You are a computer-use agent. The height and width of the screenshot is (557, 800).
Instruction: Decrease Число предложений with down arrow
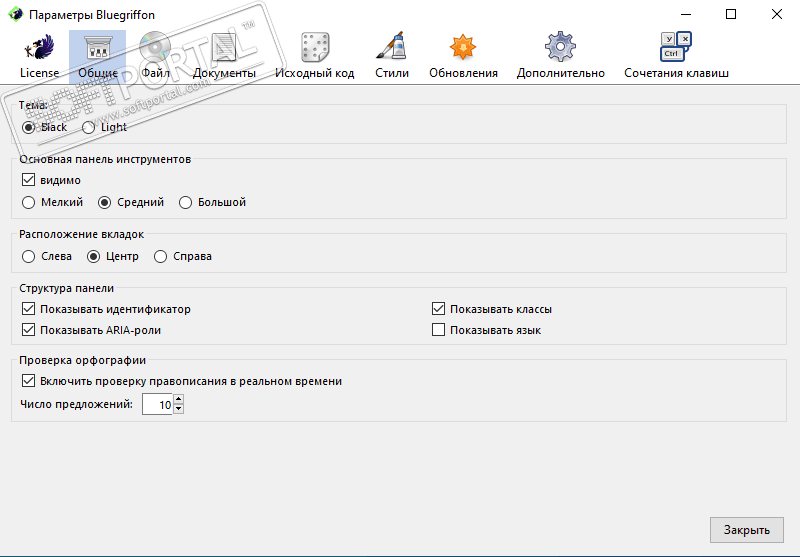click(x=179, y=409)
